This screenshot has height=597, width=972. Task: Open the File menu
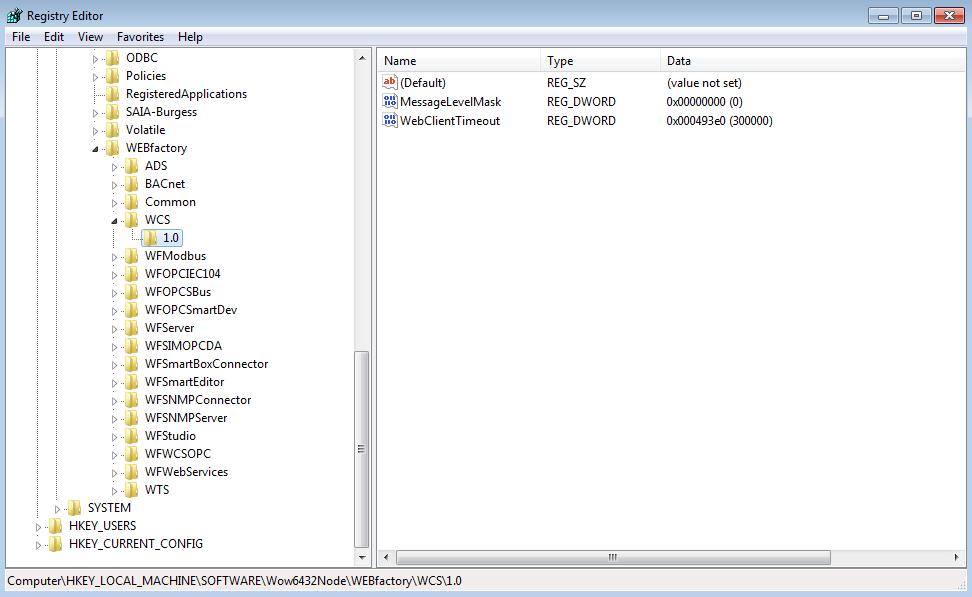20,37
